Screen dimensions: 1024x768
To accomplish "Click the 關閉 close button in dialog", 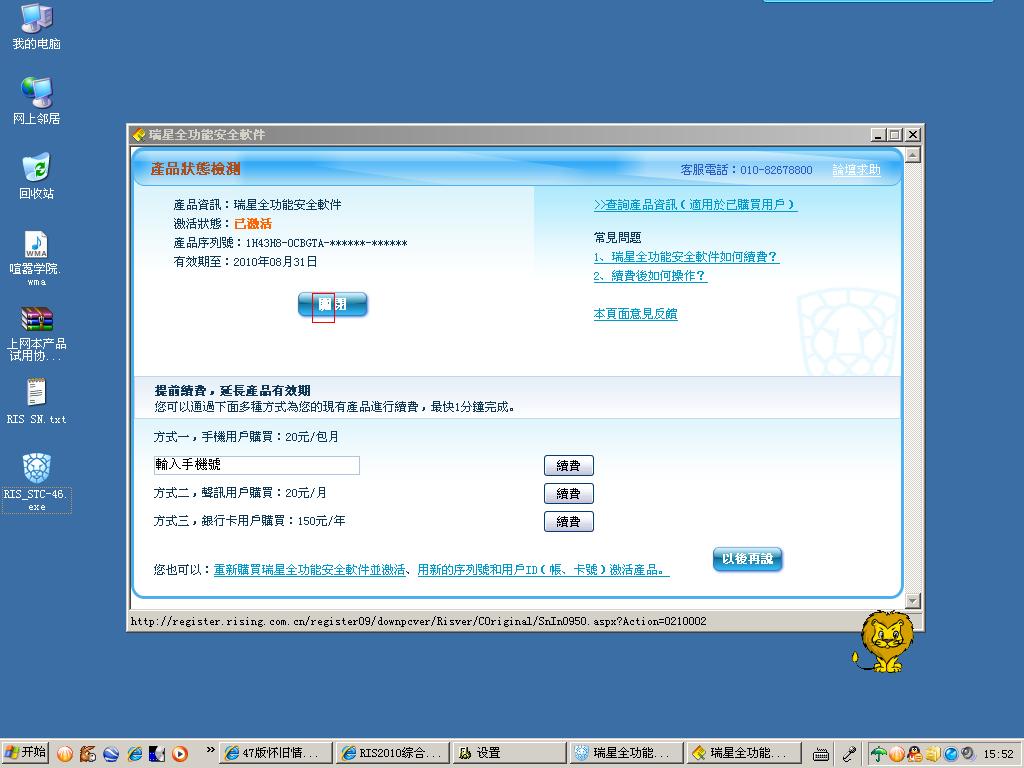I will click(333, 304).
